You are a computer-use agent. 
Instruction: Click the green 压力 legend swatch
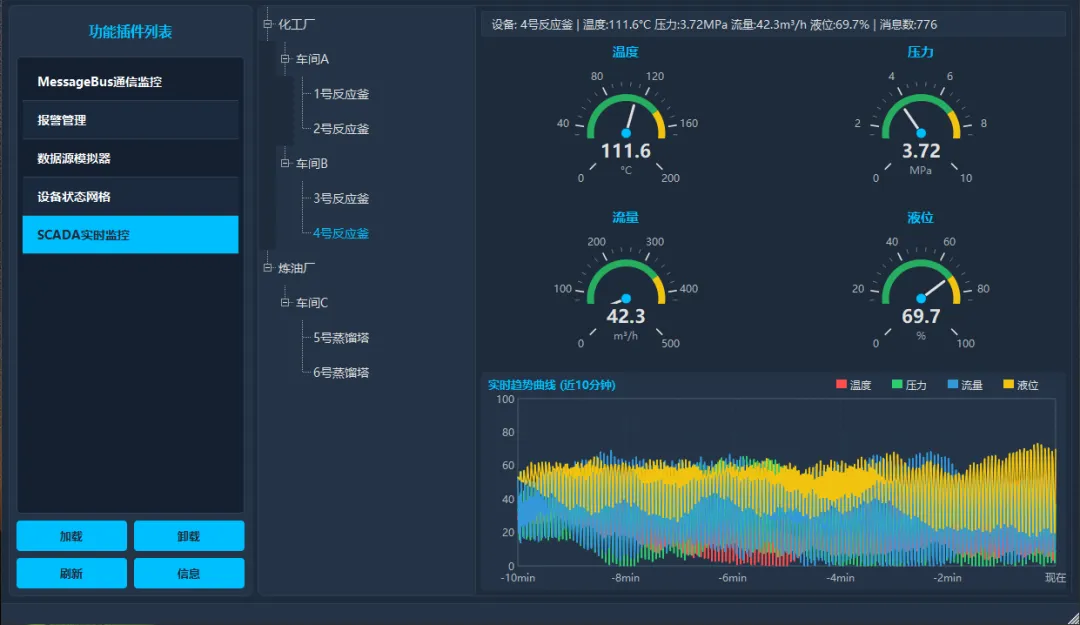pos(897,384)
